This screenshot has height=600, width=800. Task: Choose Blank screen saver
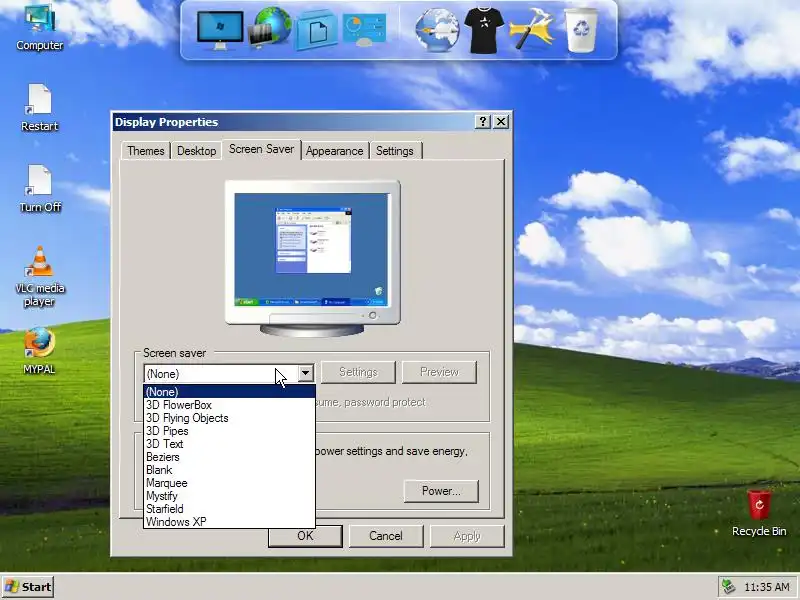tap(230, 470)
